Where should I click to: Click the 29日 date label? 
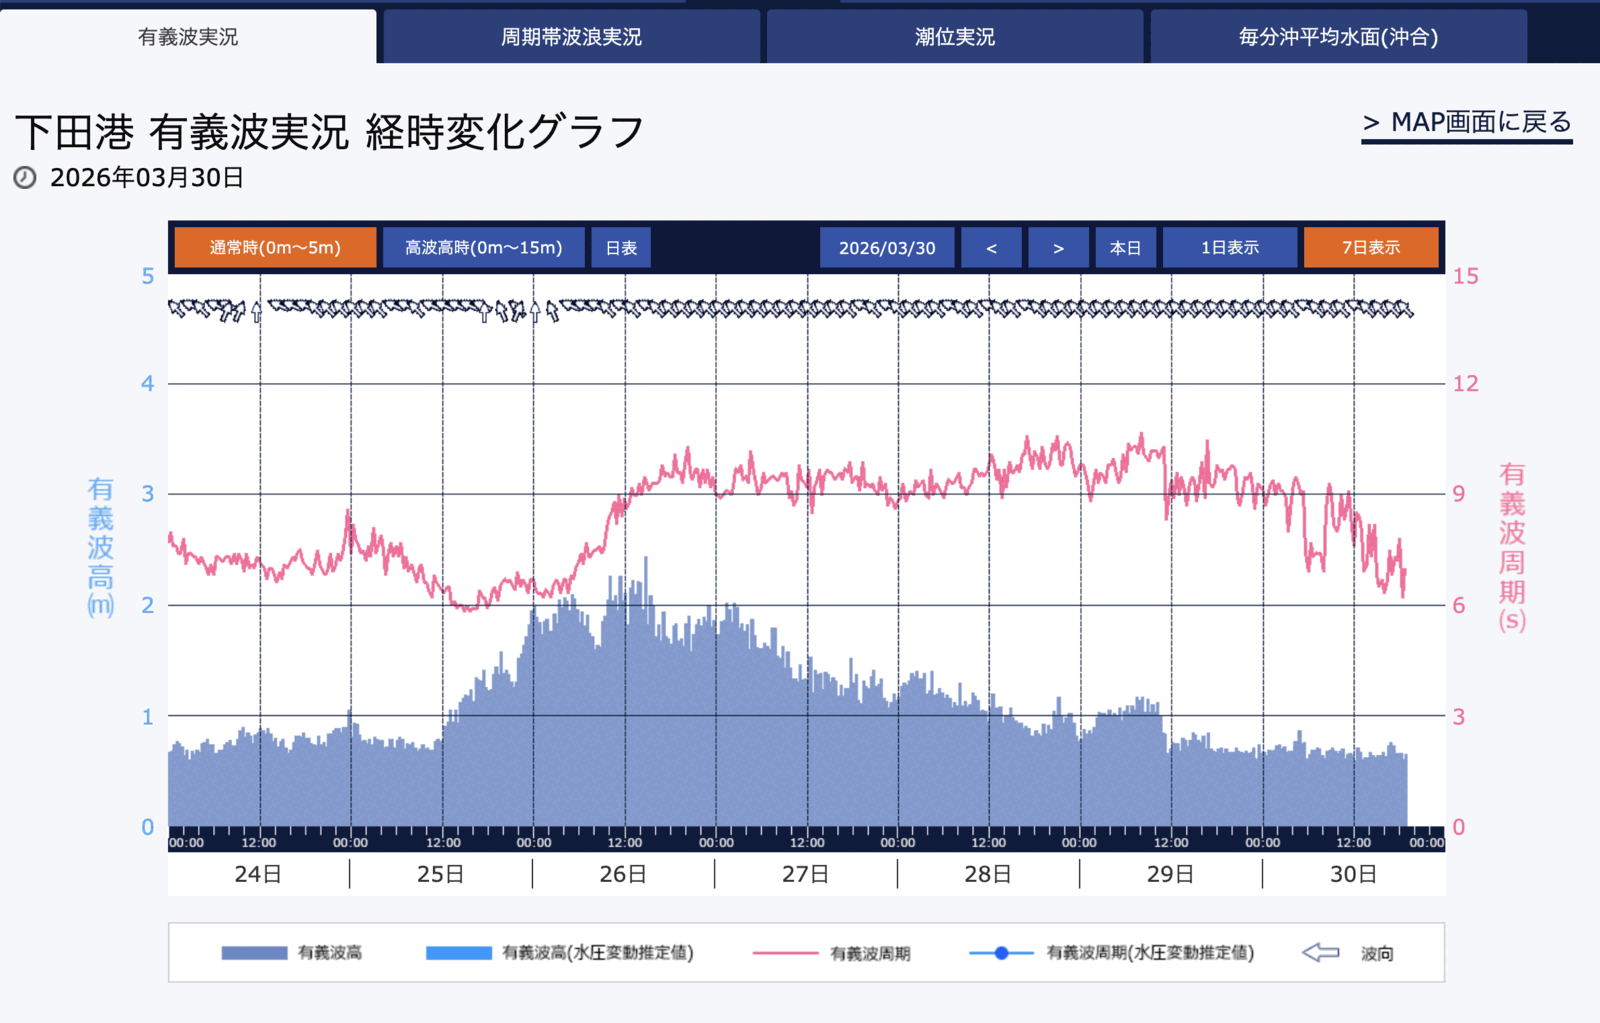coord(1171,874)
